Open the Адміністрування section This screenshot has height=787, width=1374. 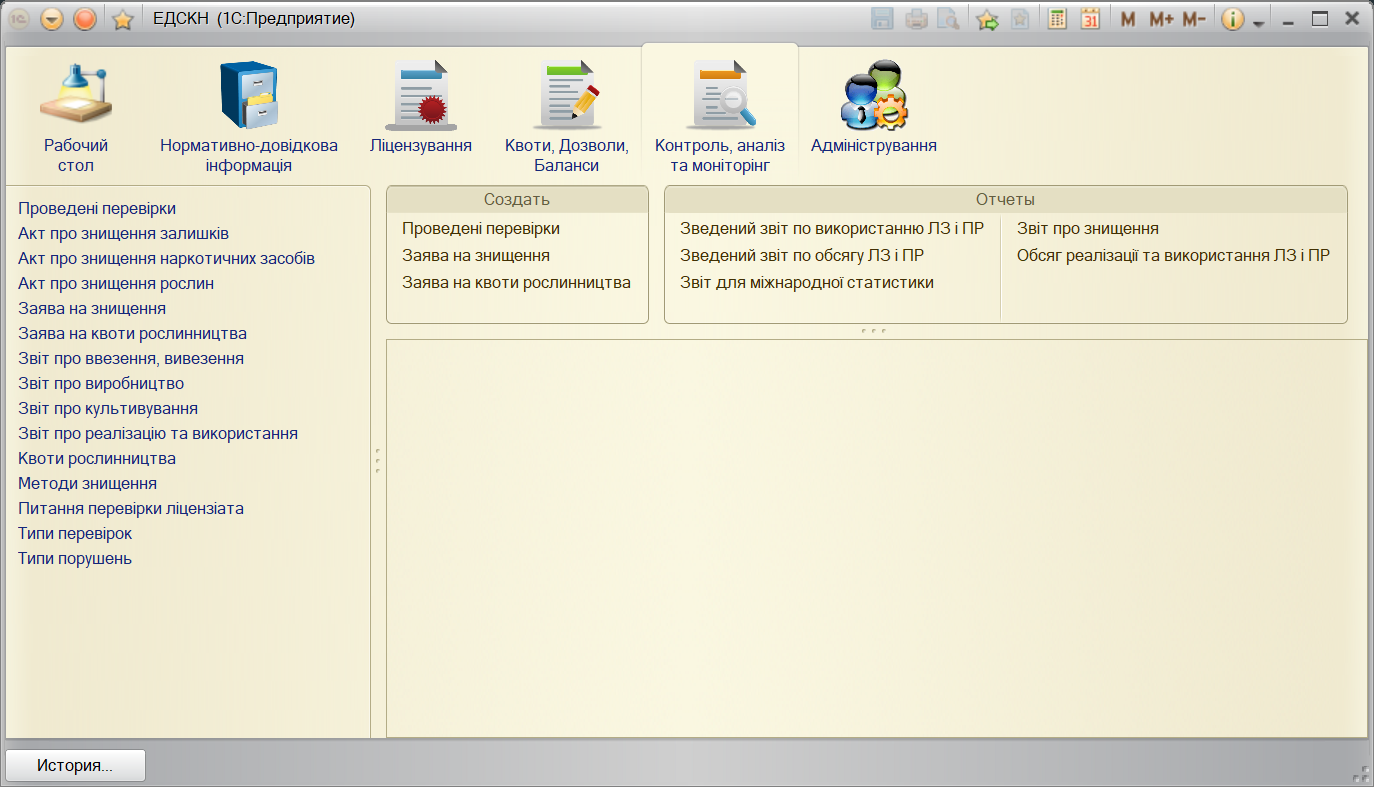click(x=874, y=106)
